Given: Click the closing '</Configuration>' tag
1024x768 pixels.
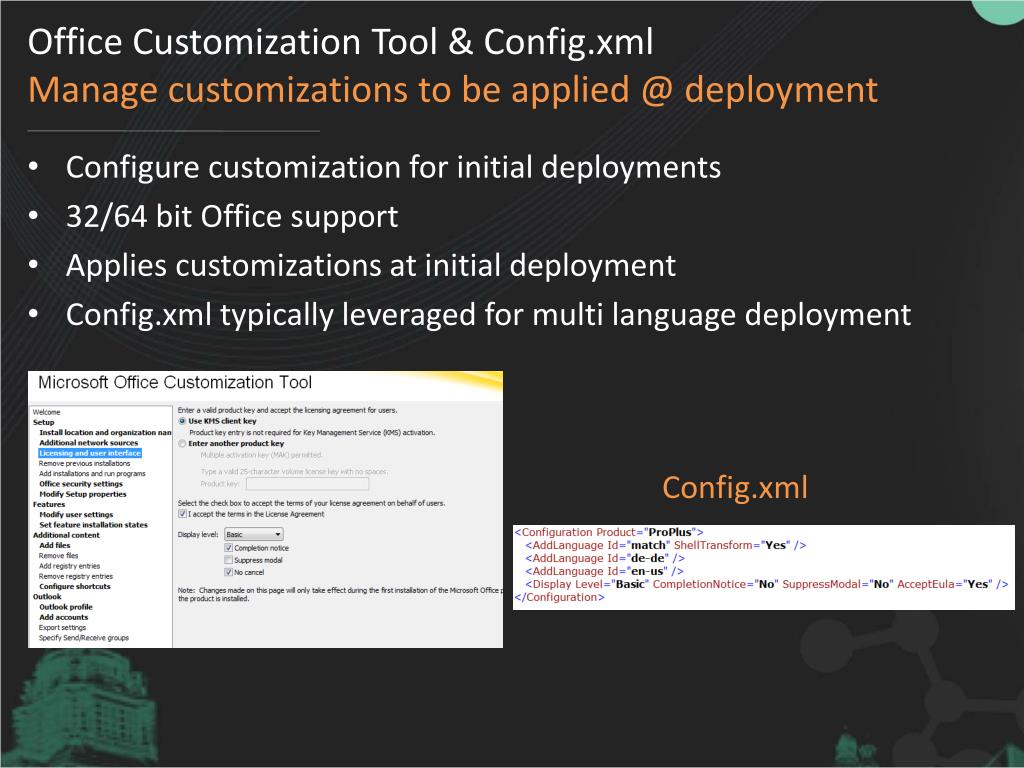Looking at the screenshot, I should click(560, 598).
